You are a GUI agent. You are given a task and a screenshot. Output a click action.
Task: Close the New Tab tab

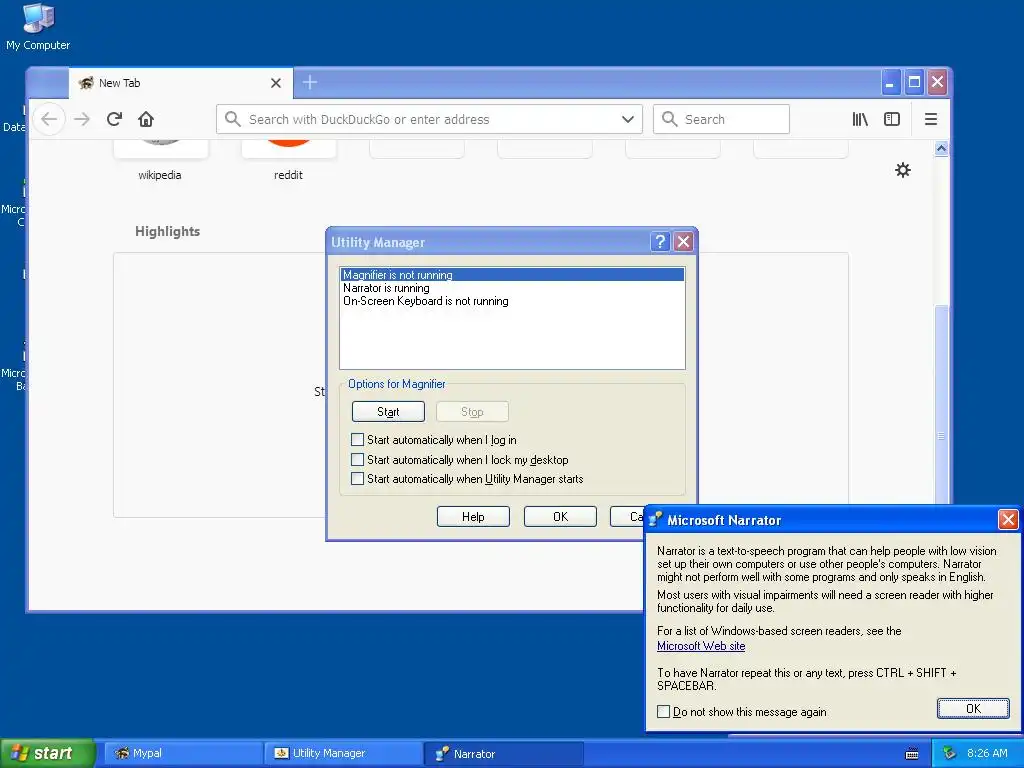(276, 83)
